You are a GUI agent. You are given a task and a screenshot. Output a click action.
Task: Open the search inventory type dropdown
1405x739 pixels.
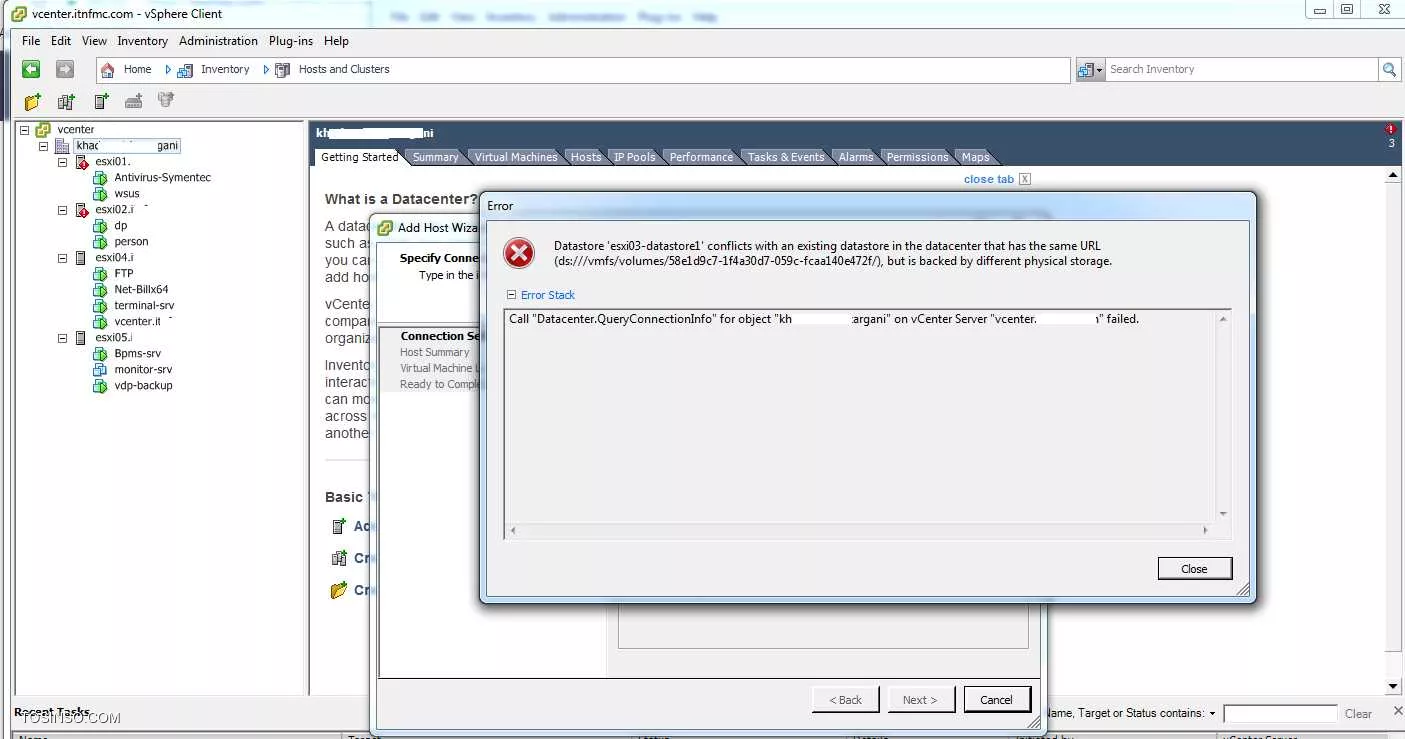[1089, 69]
